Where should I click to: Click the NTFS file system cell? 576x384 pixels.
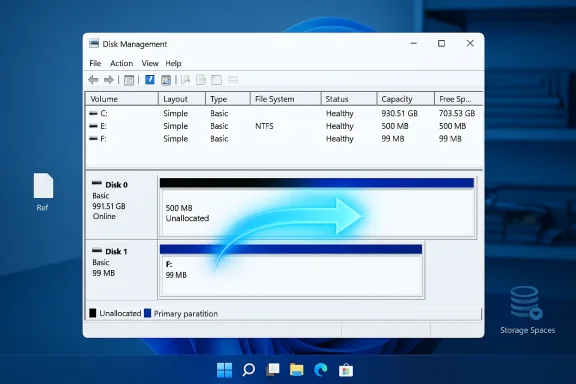click(264, 126)
